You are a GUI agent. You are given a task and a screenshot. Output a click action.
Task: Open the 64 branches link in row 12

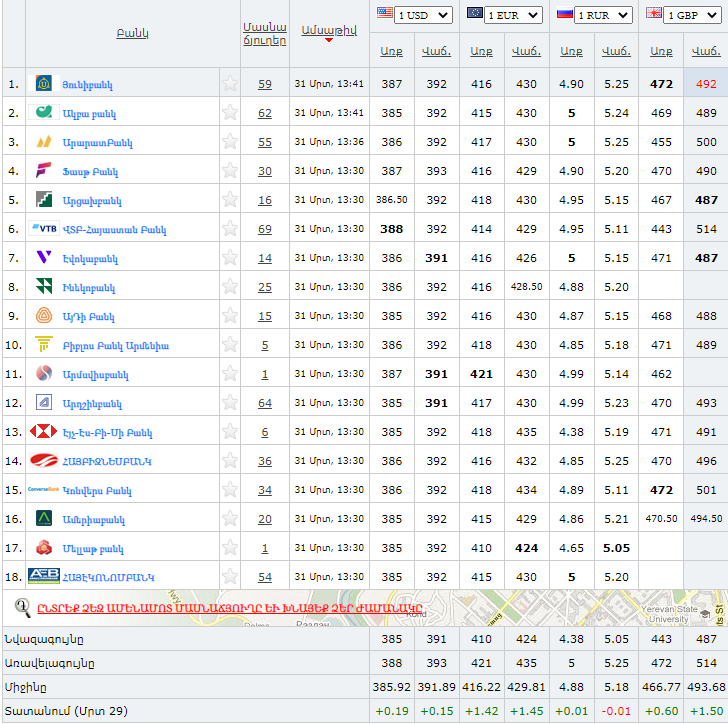(265, 403)
